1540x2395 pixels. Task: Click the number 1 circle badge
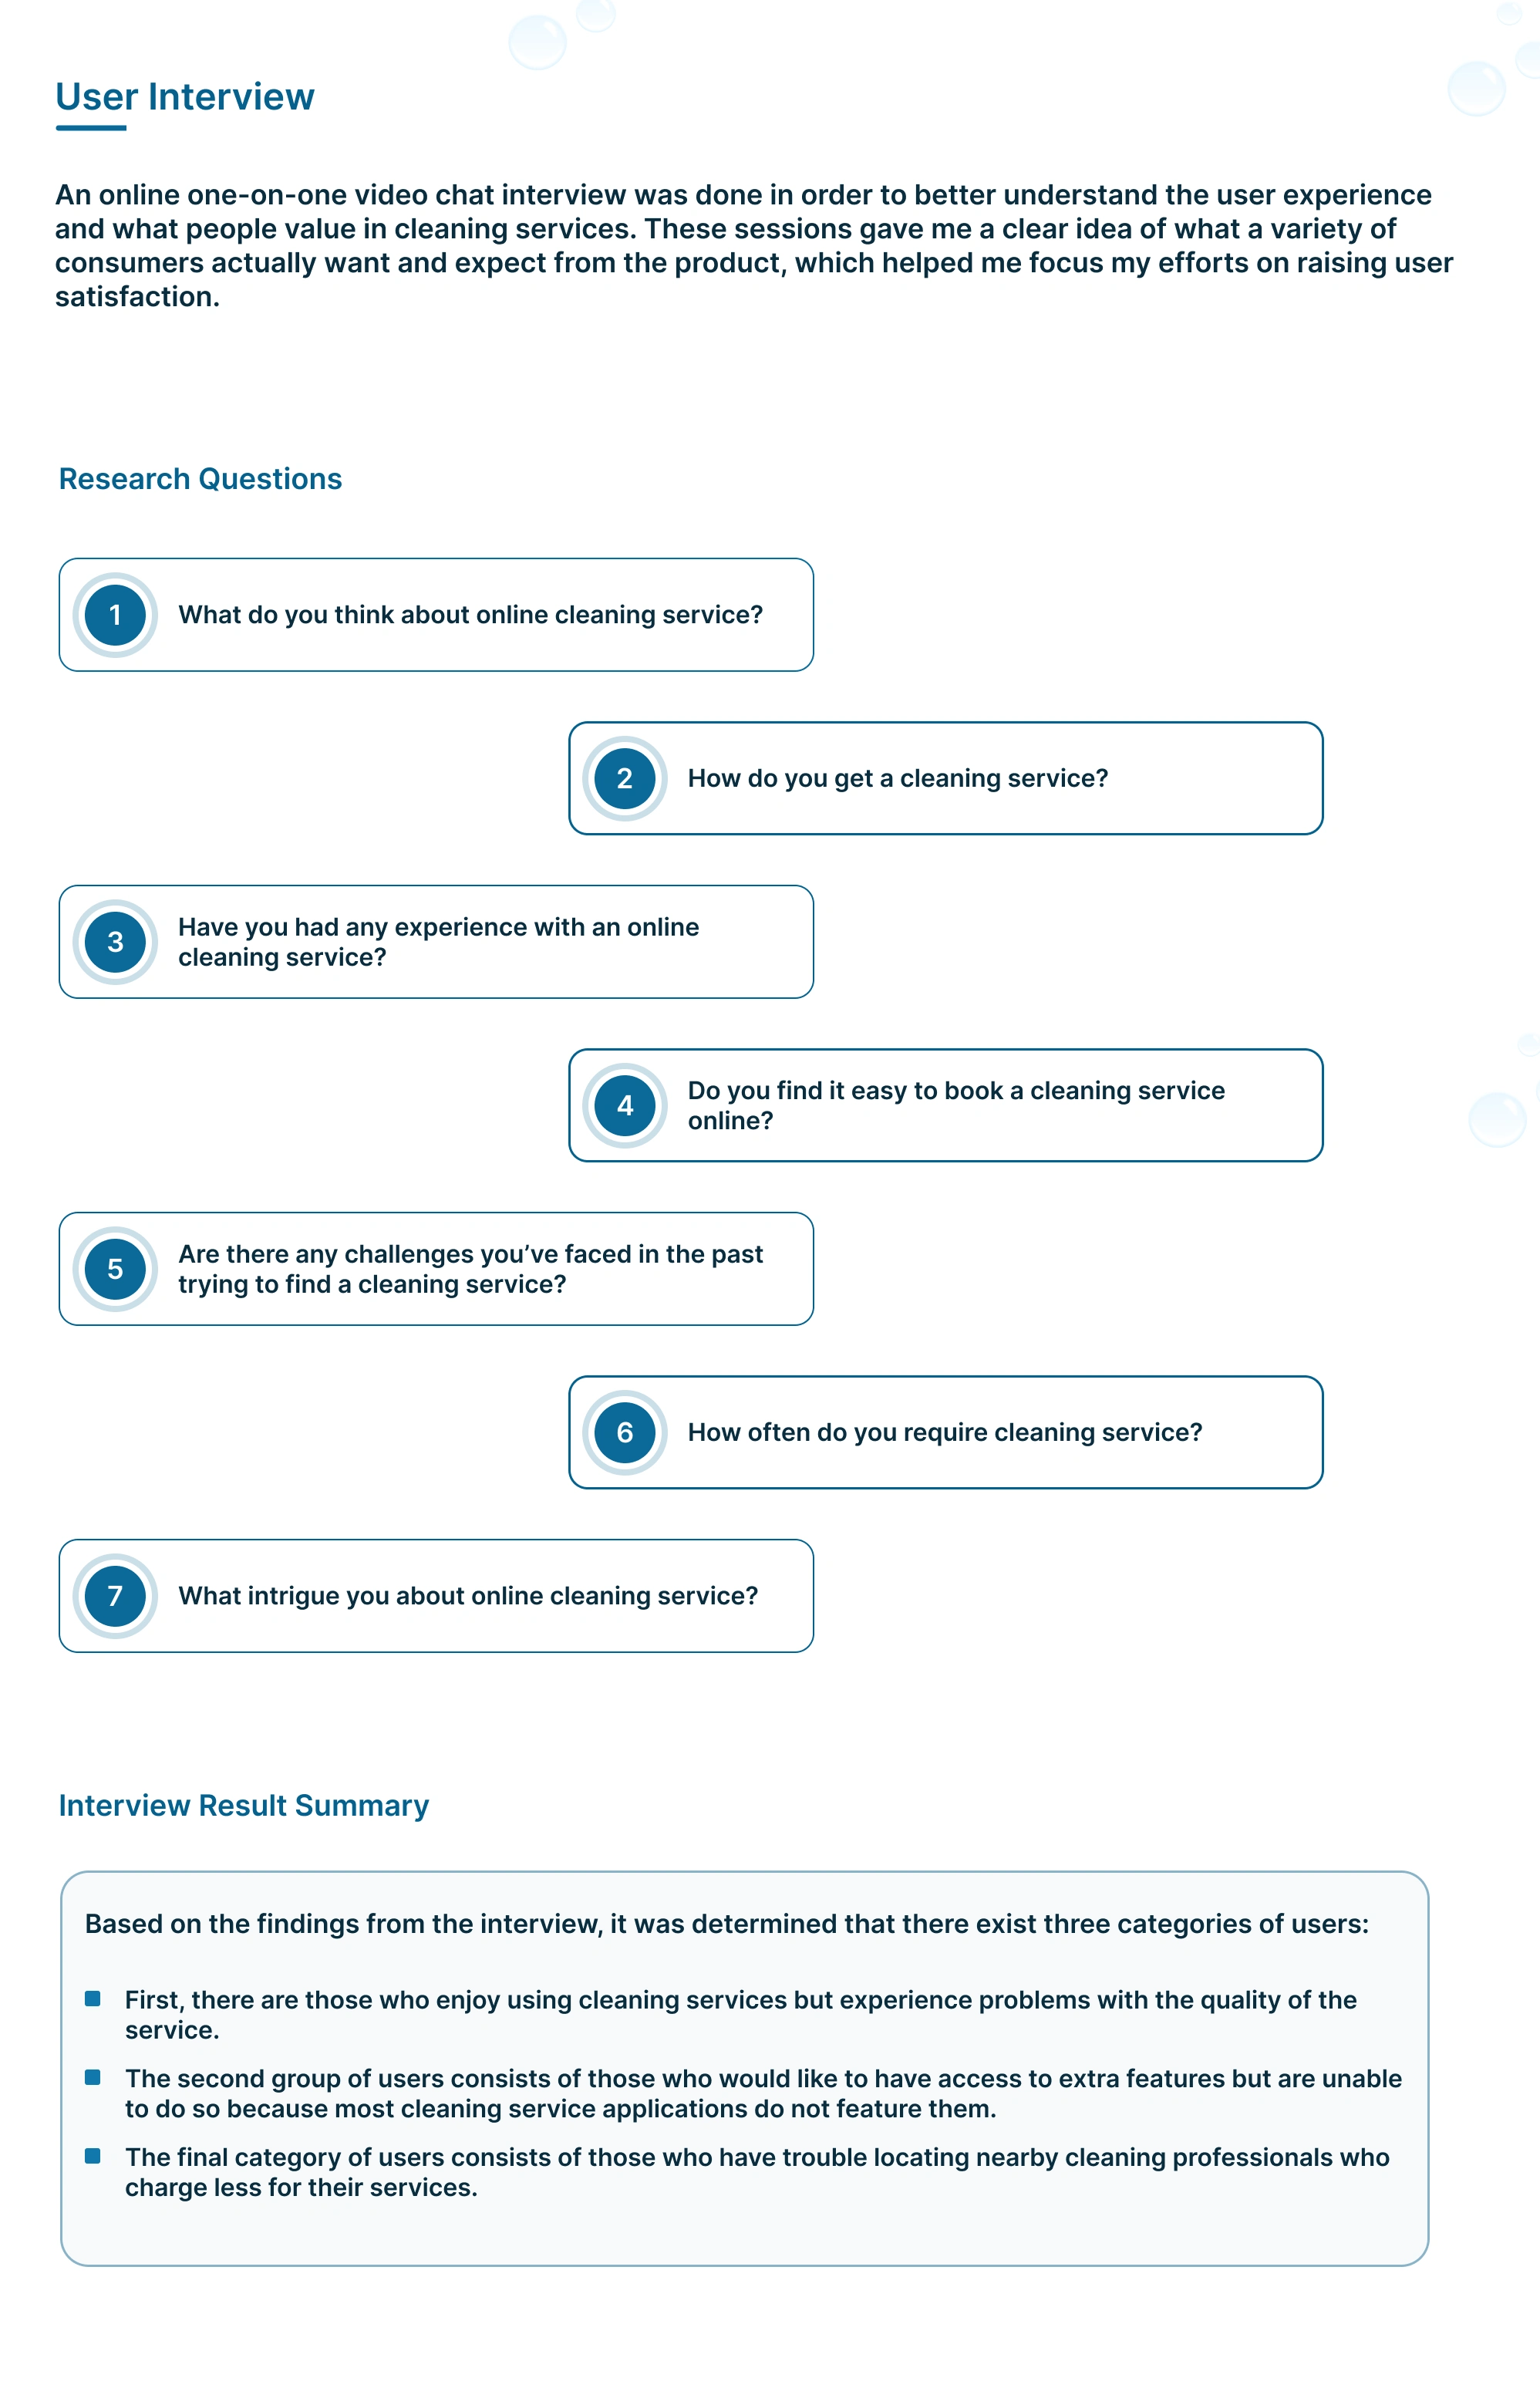(115, 615)
